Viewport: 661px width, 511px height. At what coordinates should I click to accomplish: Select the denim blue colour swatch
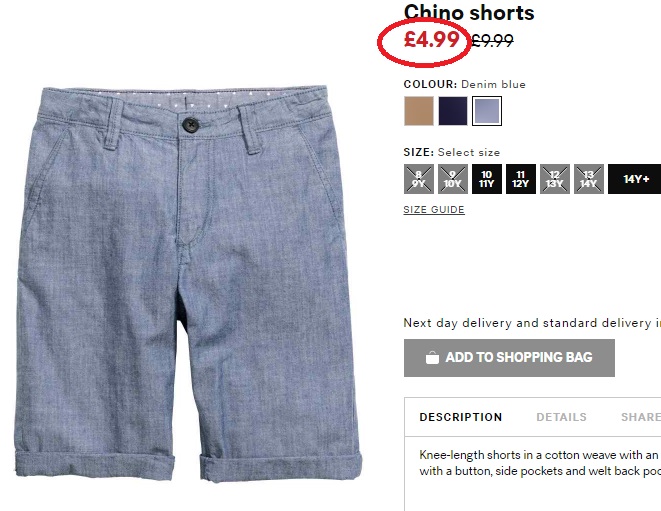coord(487,111)
